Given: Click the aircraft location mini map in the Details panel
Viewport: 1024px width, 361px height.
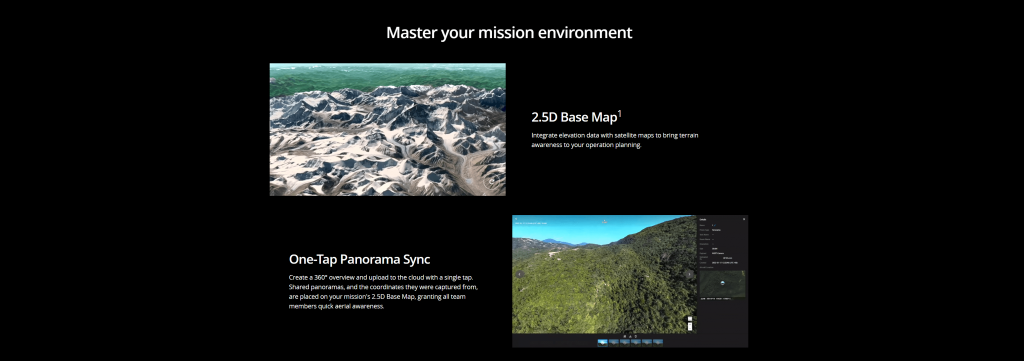Looking at the screenshot, I should click(722, 284).
